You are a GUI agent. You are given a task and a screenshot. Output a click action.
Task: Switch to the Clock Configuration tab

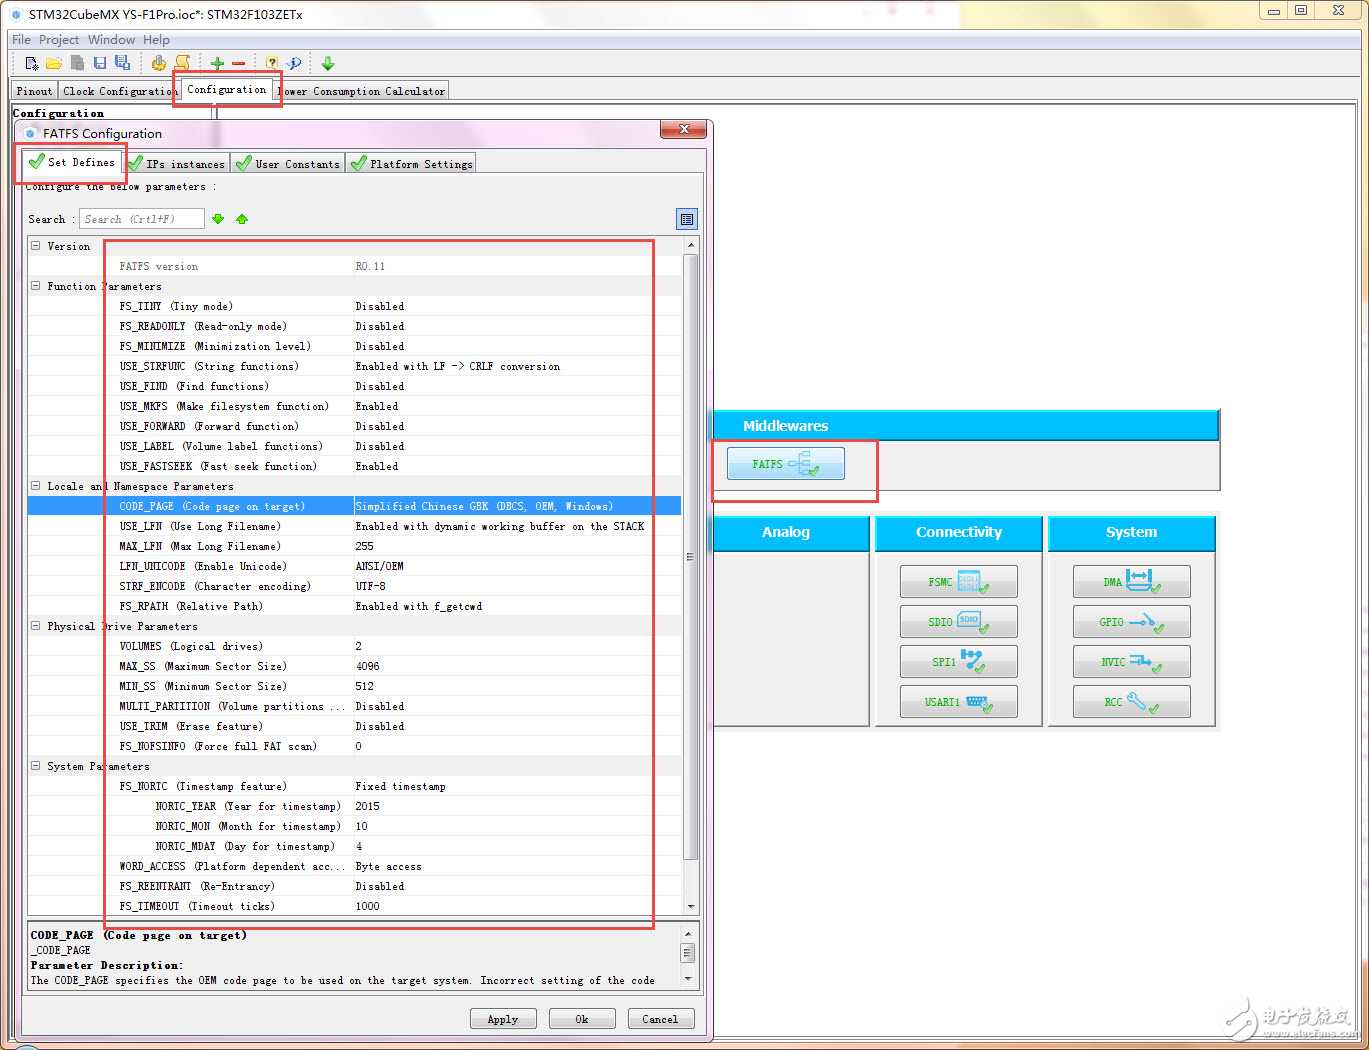click(118, 91)
